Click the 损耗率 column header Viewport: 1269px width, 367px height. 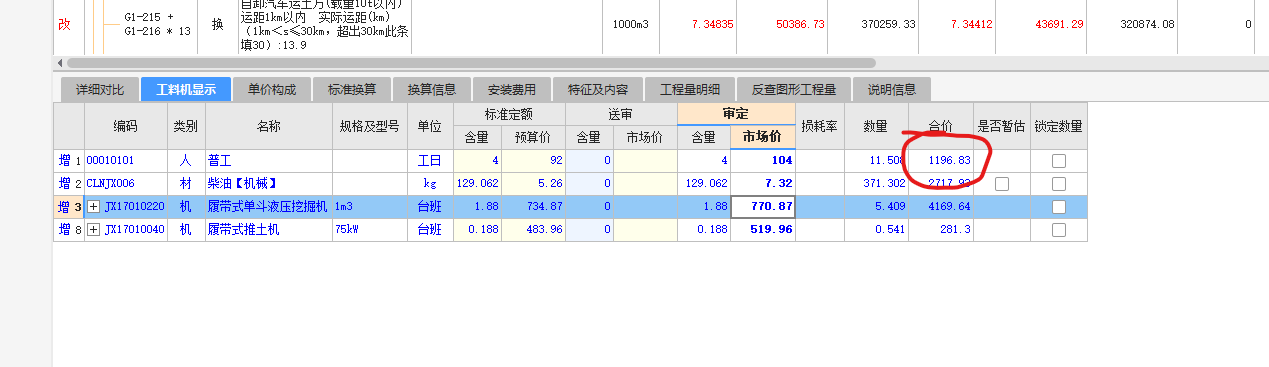tap(820, 126)
